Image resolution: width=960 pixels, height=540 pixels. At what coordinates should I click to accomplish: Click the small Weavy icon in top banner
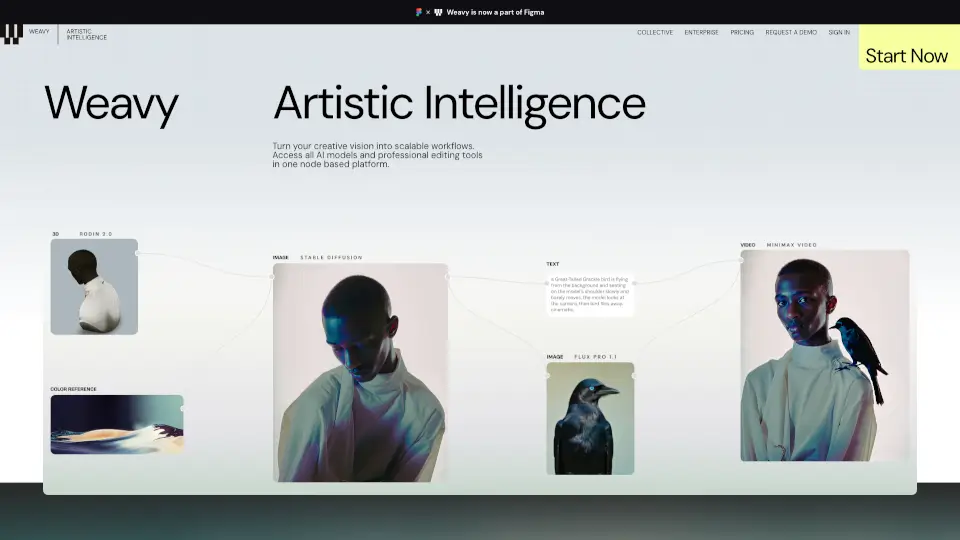438,12
